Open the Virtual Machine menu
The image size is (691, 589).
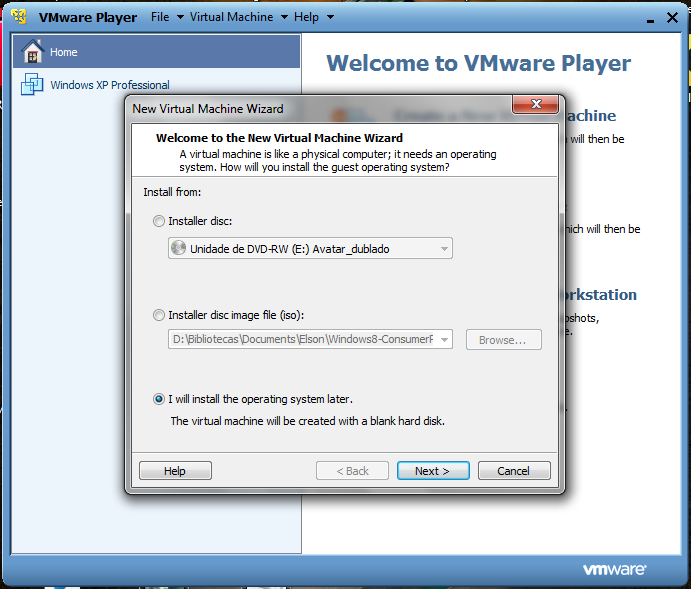[231, 17]
